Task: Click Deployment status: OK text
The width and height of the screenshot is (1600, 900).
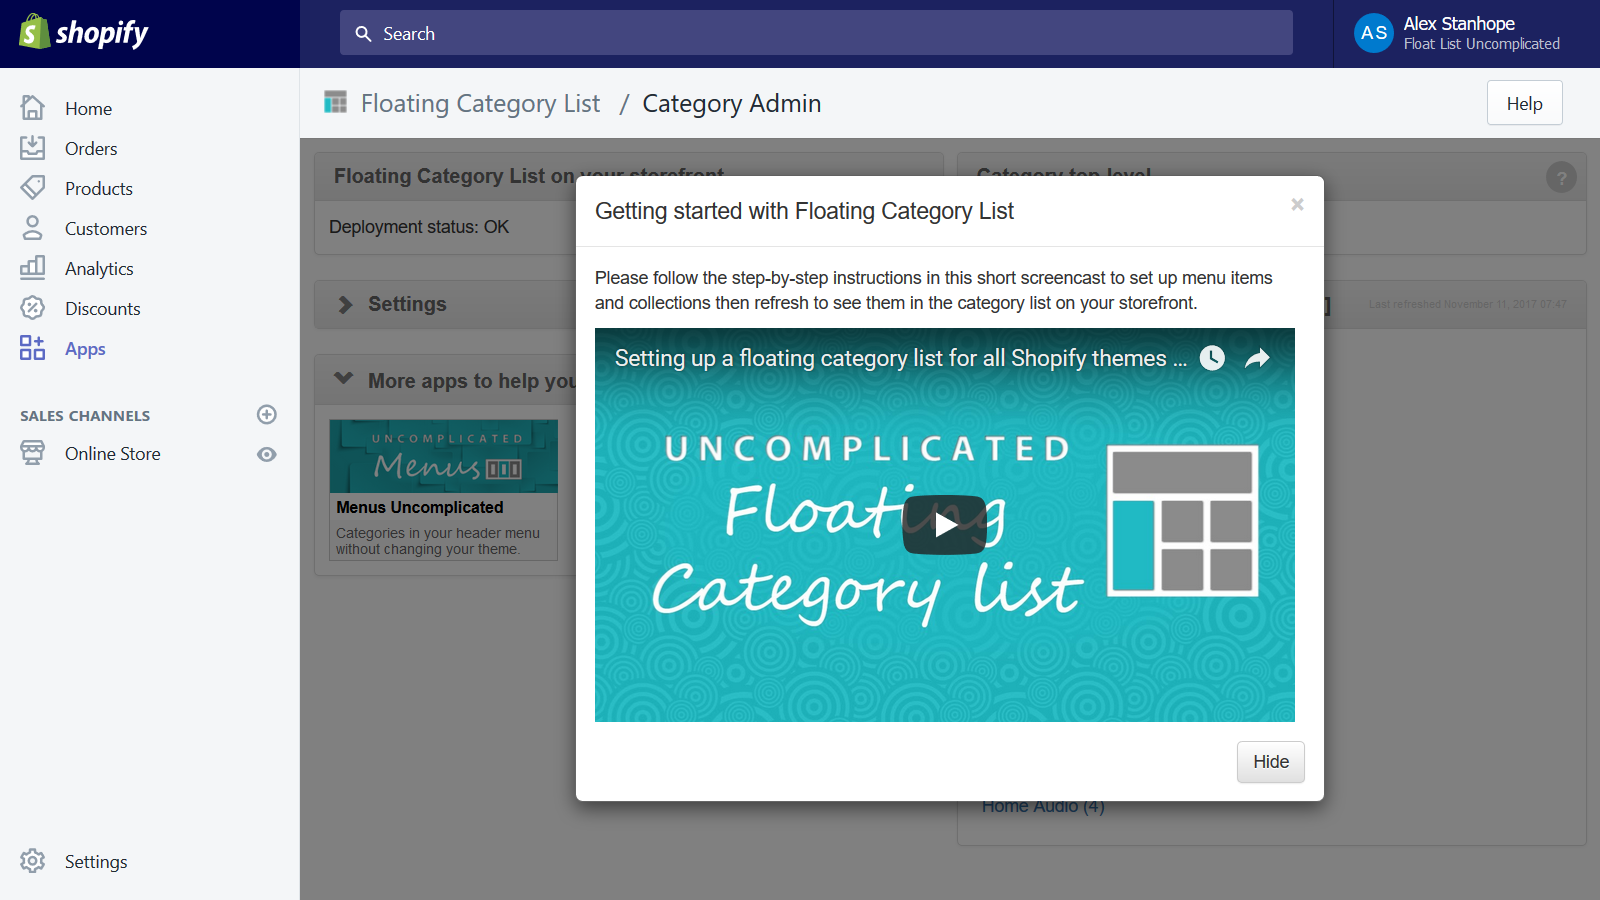Action: [419, 227]
